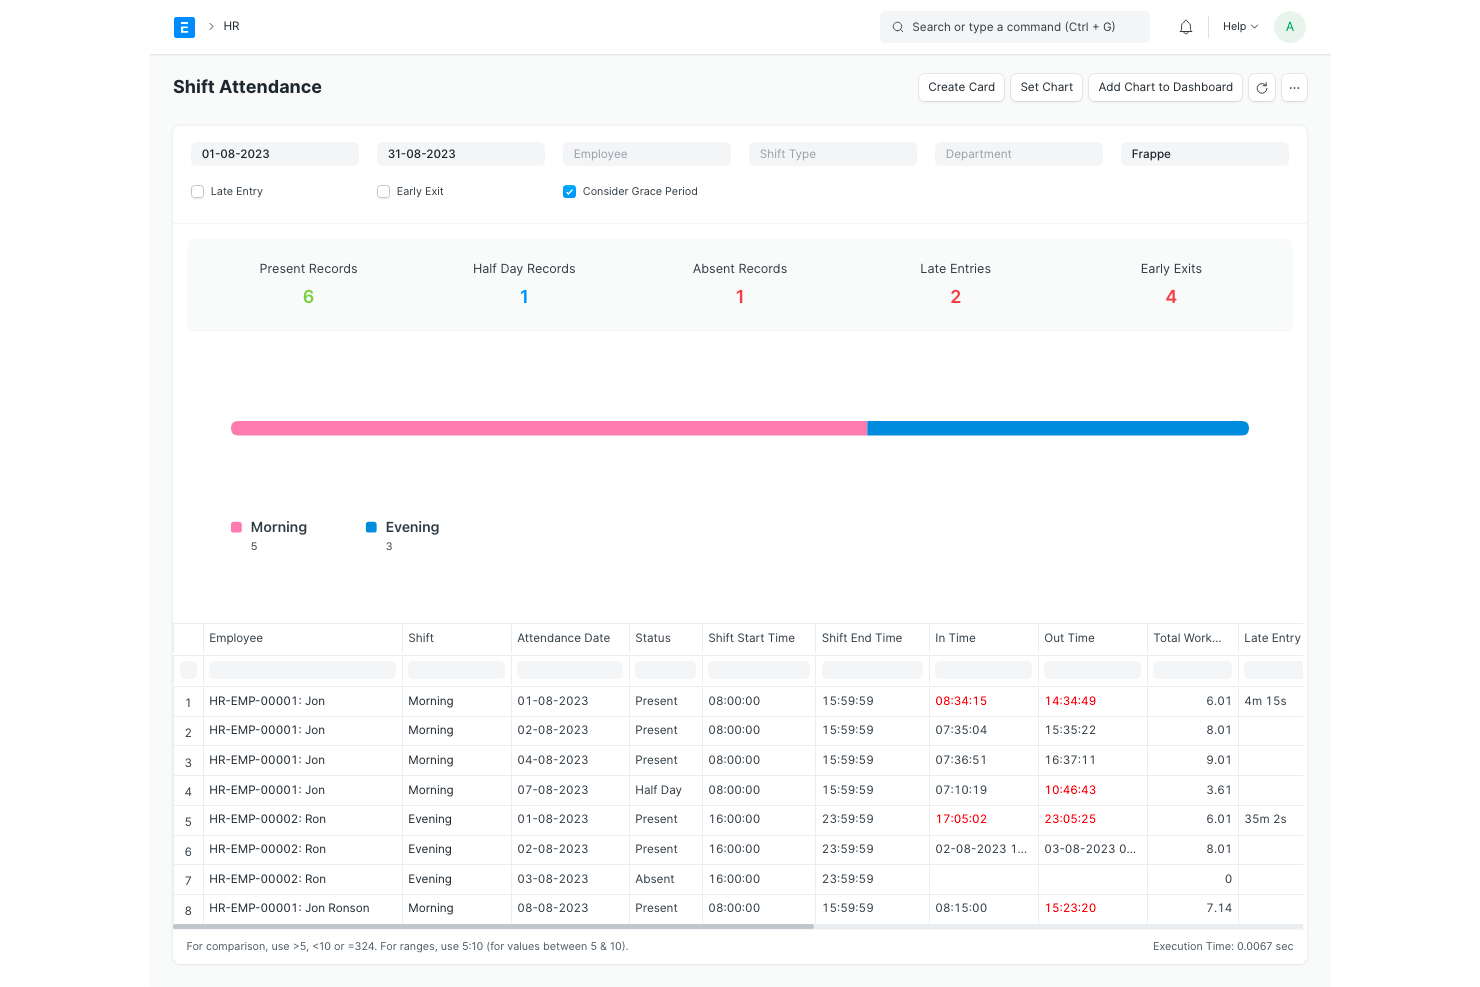Filter the Shift column
1480x987 pixels.
click(456, 670)
